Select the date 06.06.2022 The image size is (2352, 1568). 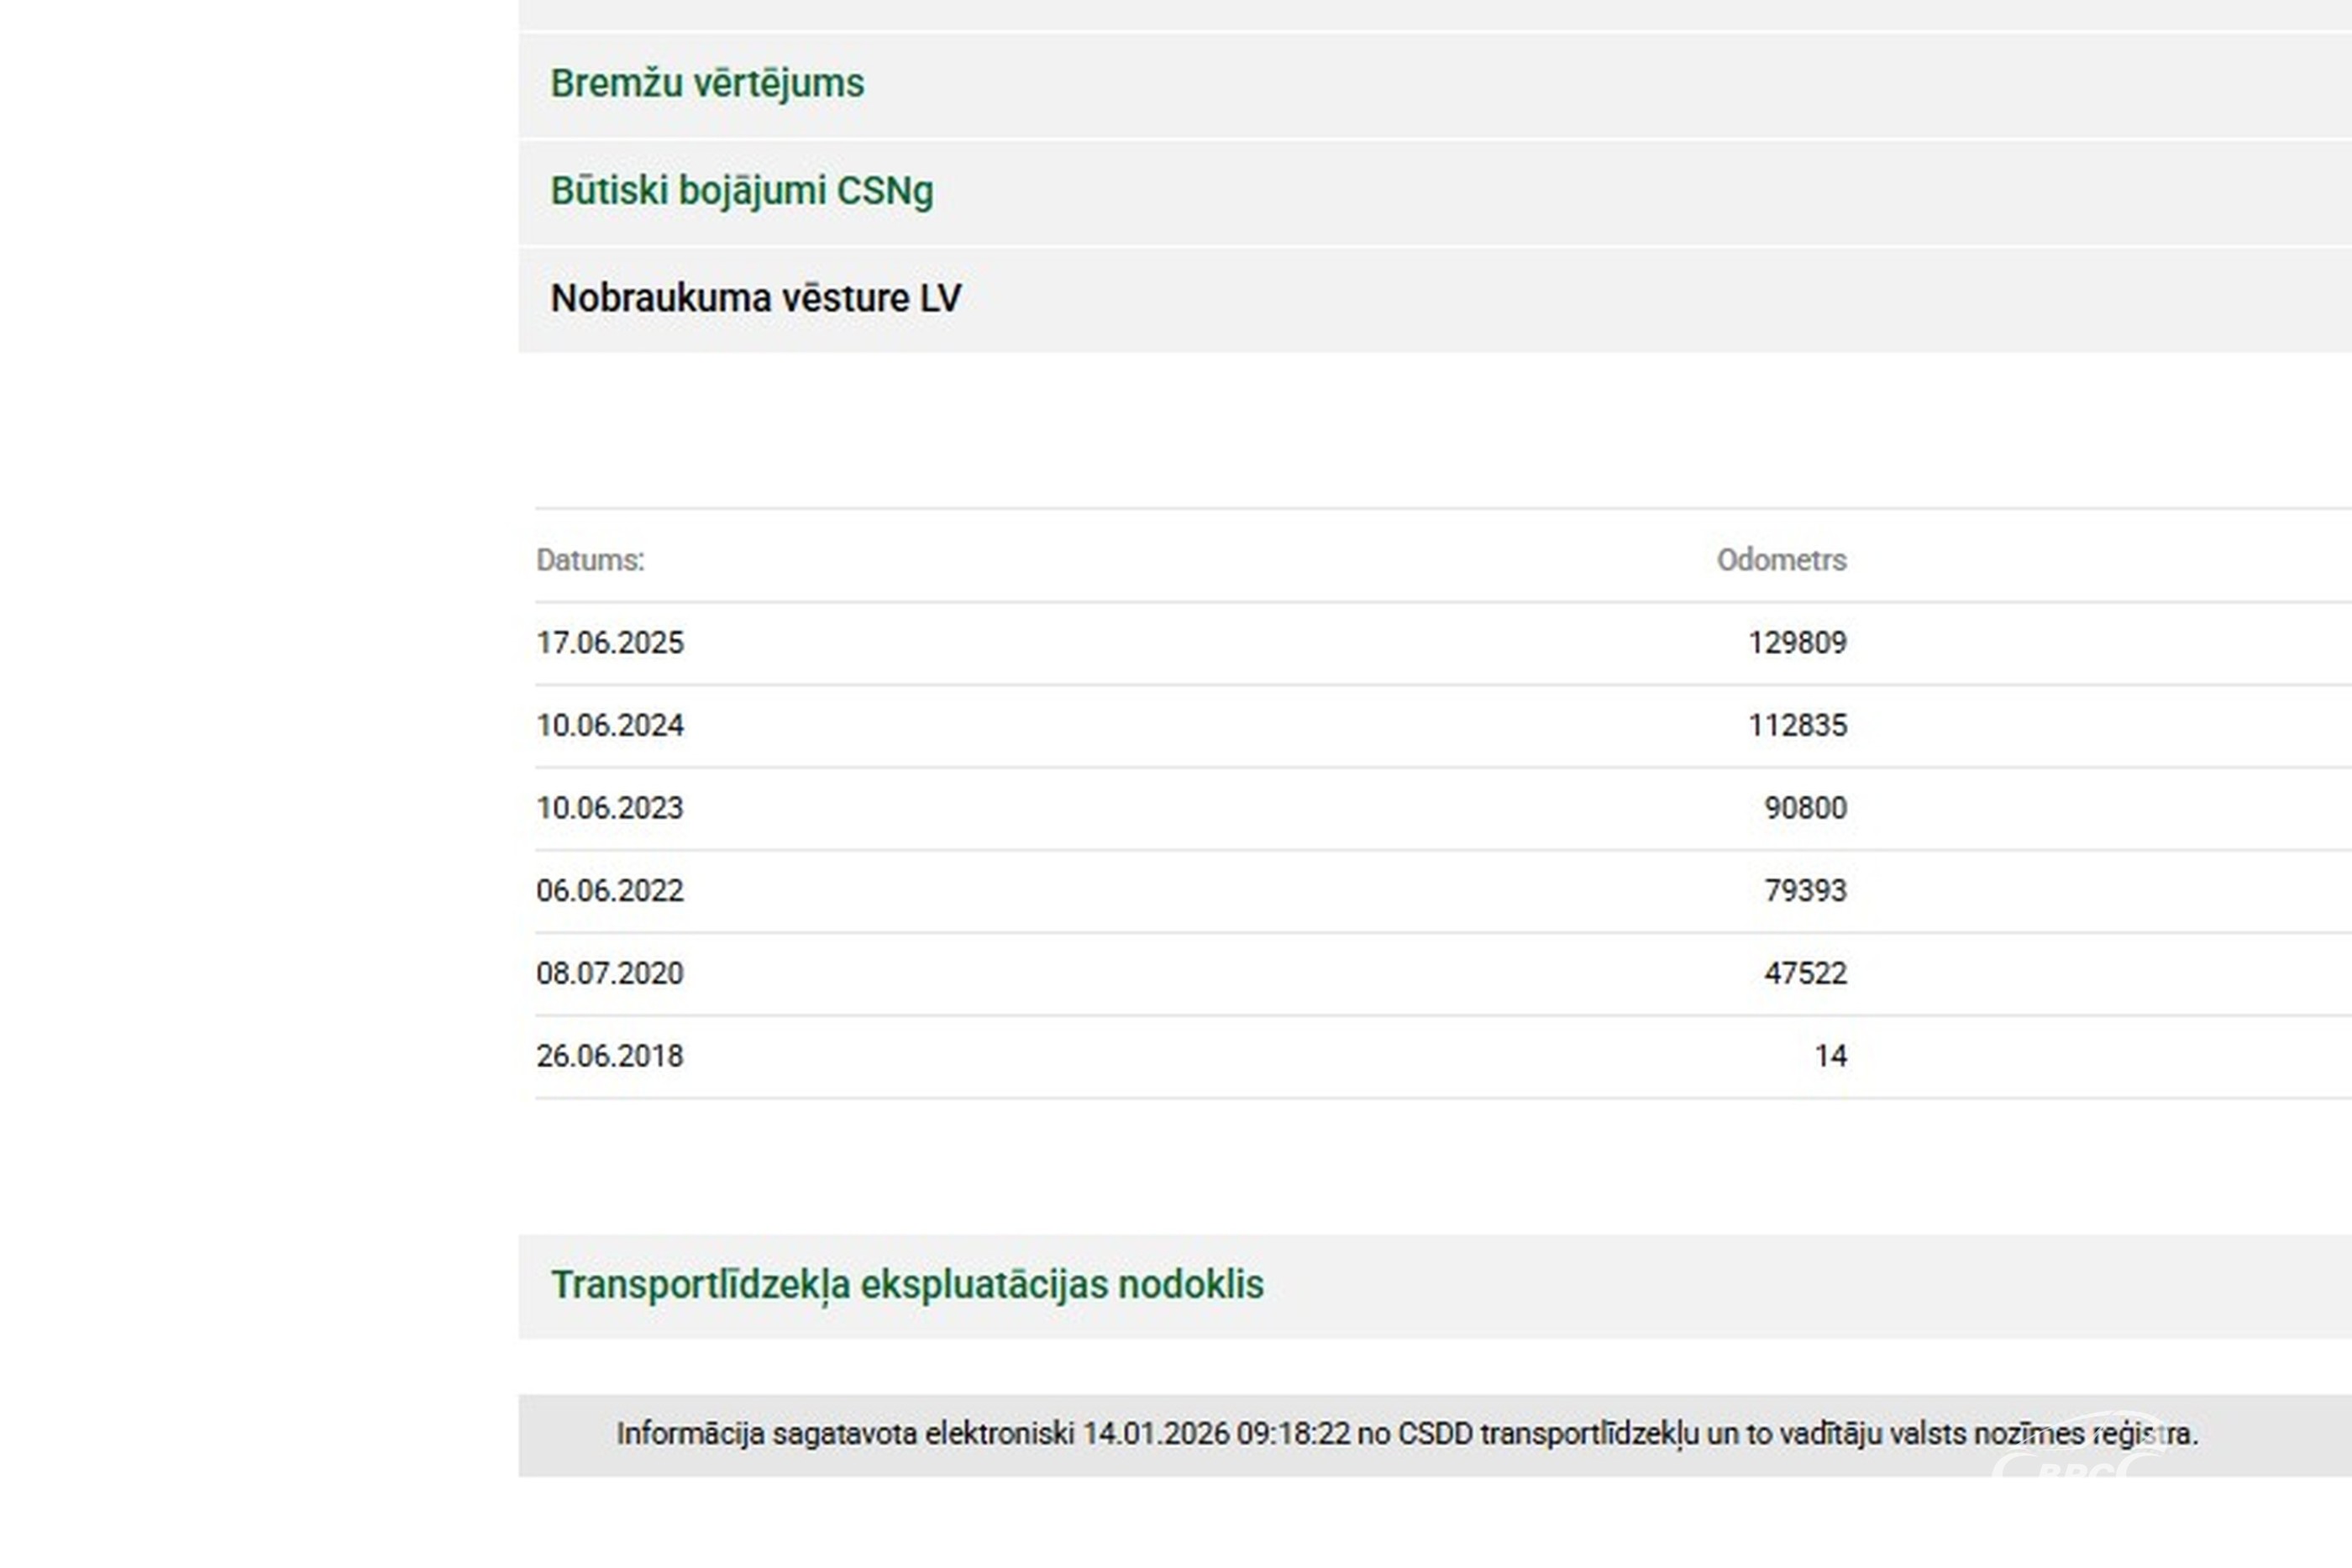coord(610,891)
